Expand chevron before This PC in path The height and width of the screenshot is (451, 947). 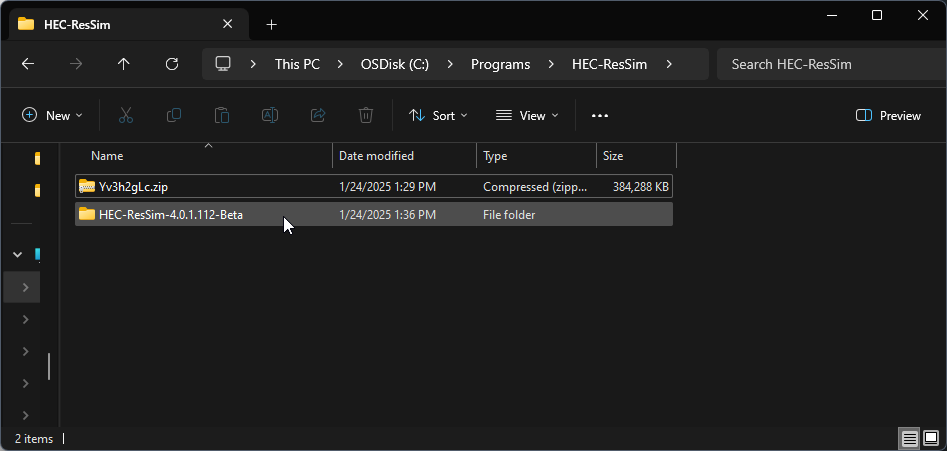pos(253,64)
